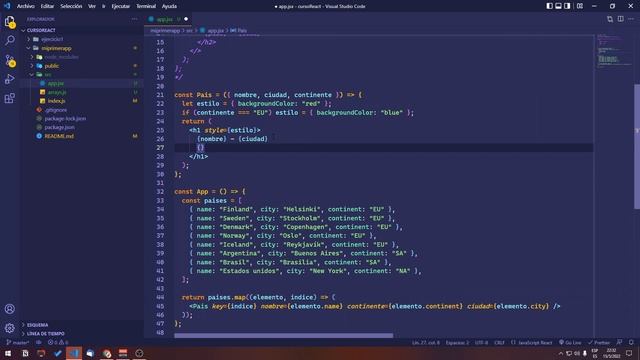
Task: Open errors and warnings count in status bar
Action: tap(58, 342)
